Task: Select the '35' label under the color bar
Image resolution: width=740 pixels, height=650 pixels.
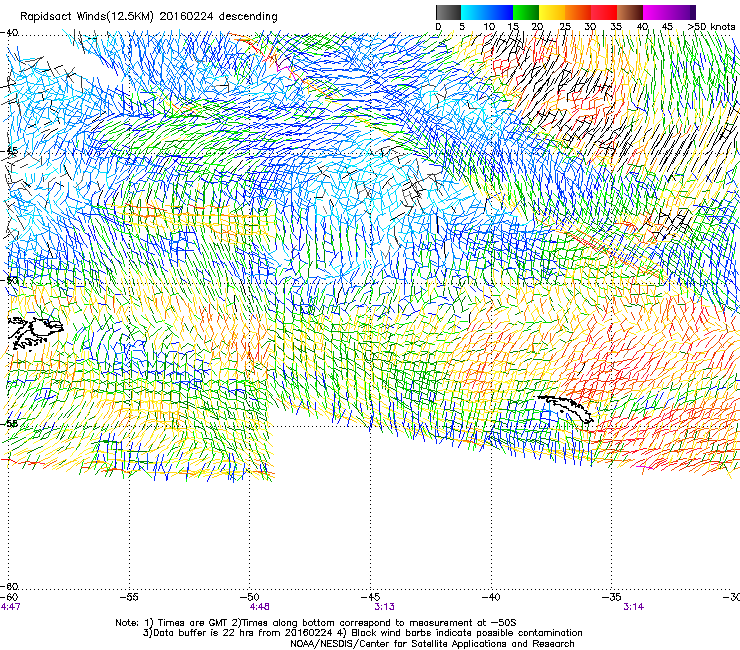Action: (x=616, y=27)
